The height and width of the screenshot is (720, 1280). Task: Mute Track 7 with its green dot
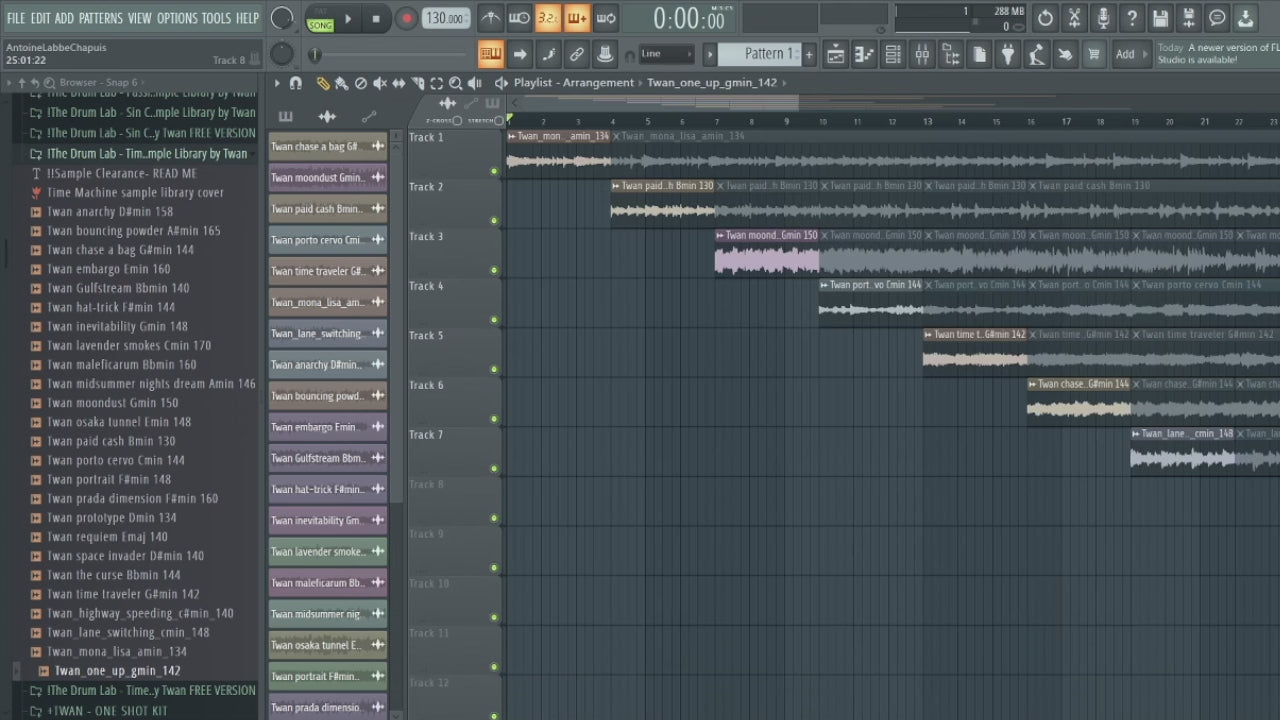pyautogui.click(x=494, y=469)
